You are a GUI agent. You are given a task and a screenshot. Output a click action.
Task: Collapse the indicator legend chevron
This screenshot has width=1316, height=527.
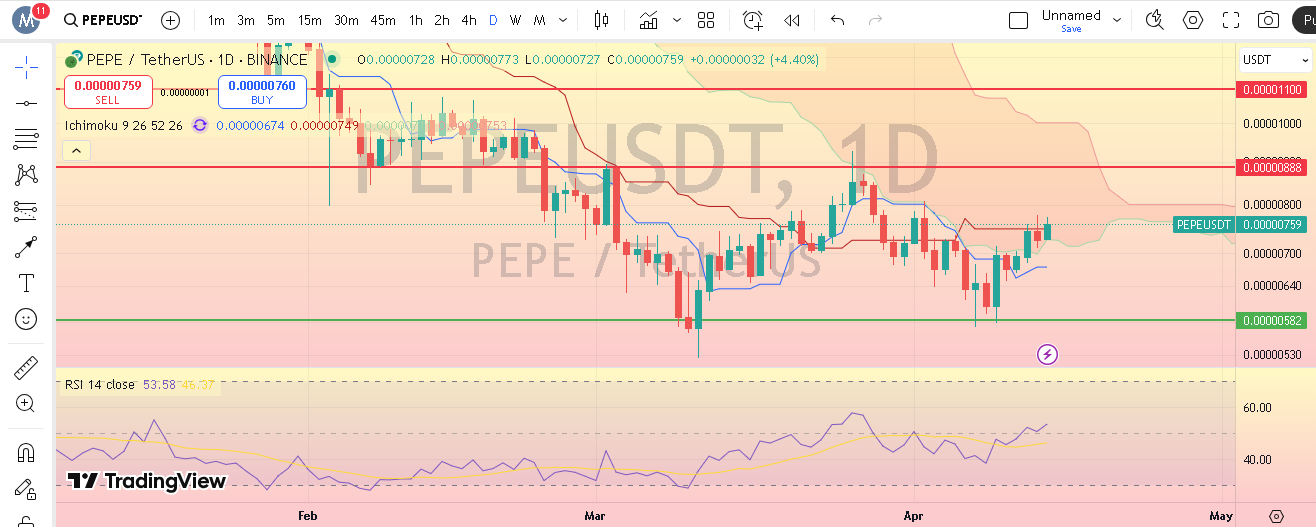tap(76, 151)
